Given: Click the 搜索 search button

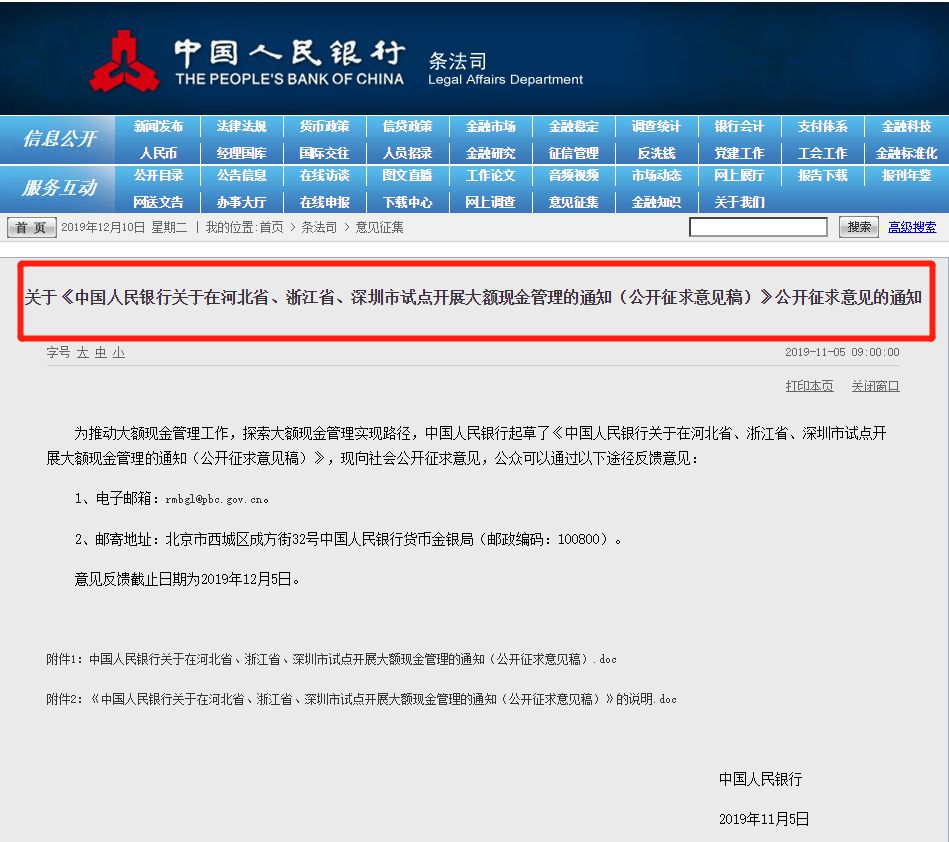Looking at the screenshot, I should [858, 226].
